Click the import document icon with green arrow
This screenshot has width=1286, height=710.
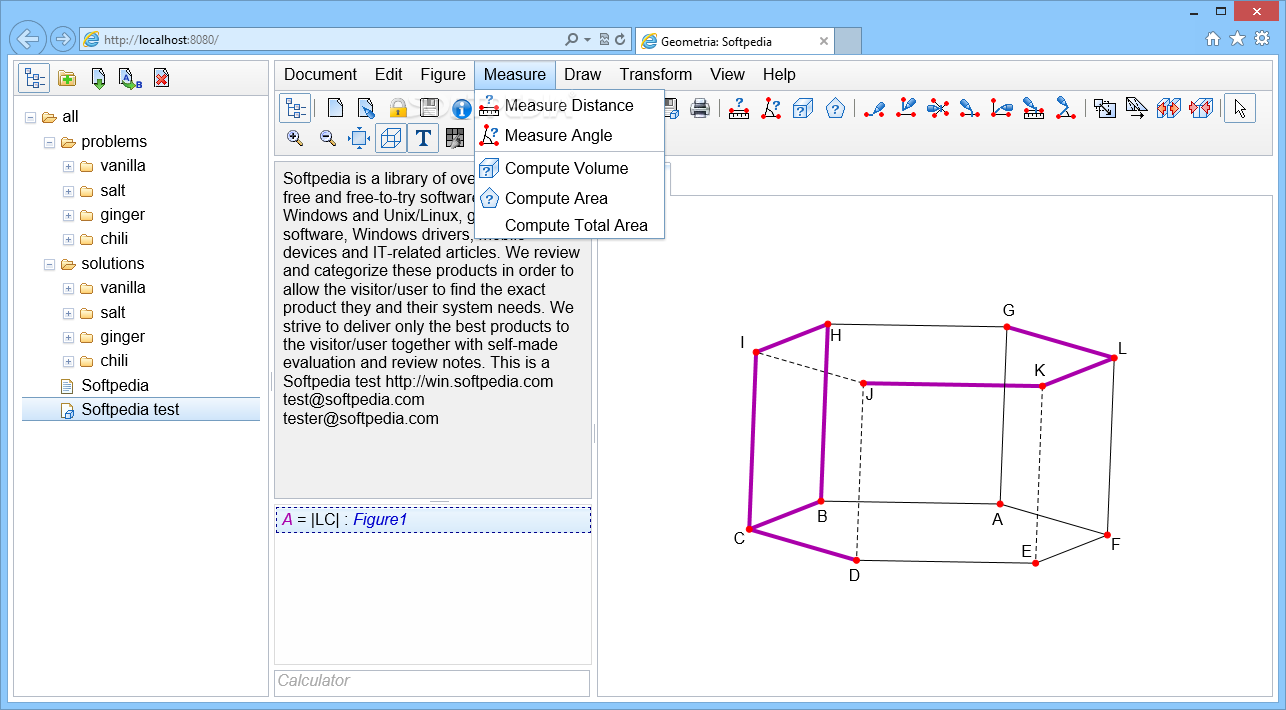pyautogui.click(x=98, y=78)
